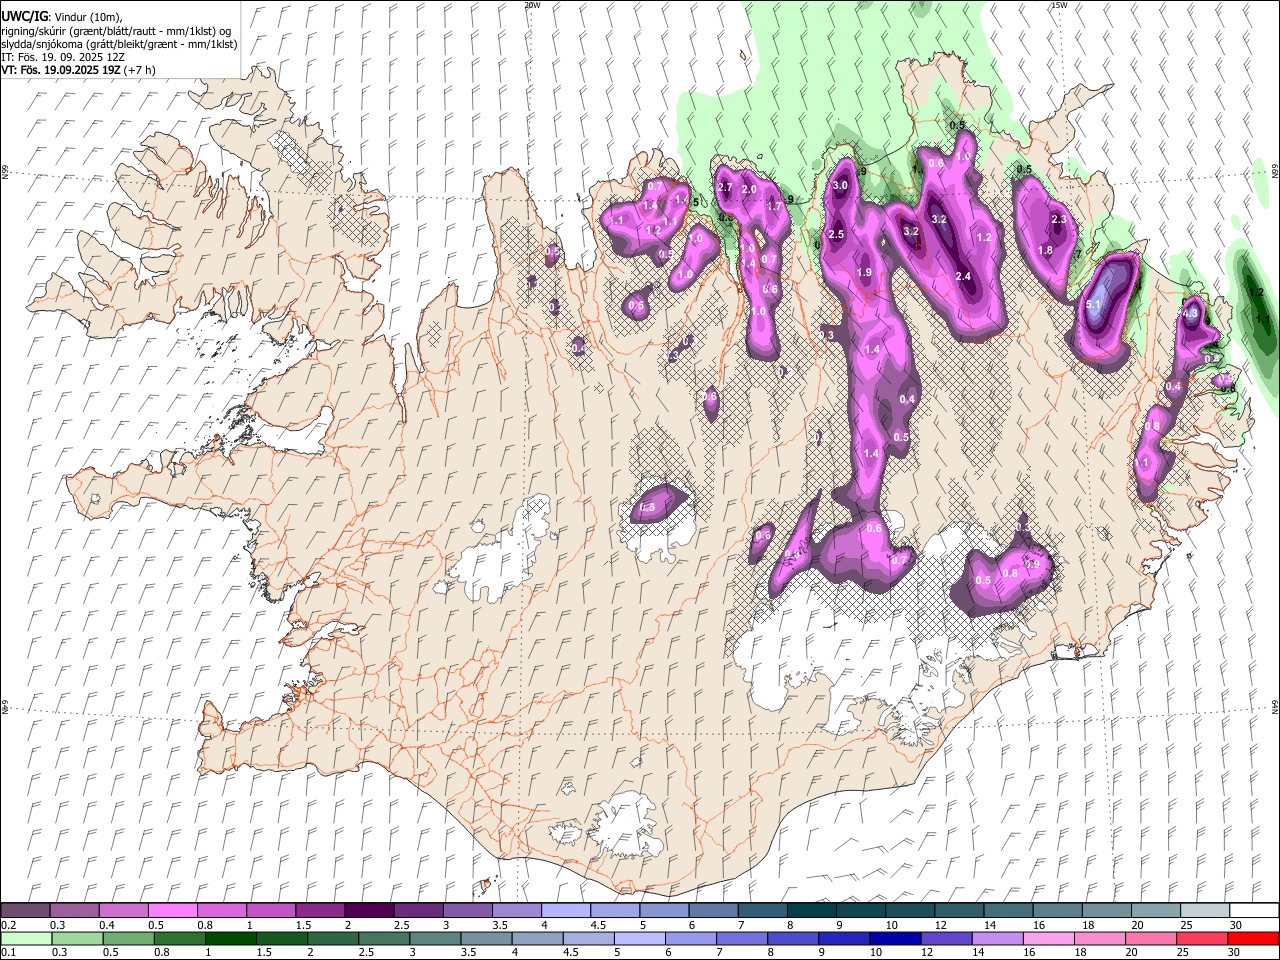Click the 1.9 precipitation value on the map
1280x960 pixels.
point(865,272)
